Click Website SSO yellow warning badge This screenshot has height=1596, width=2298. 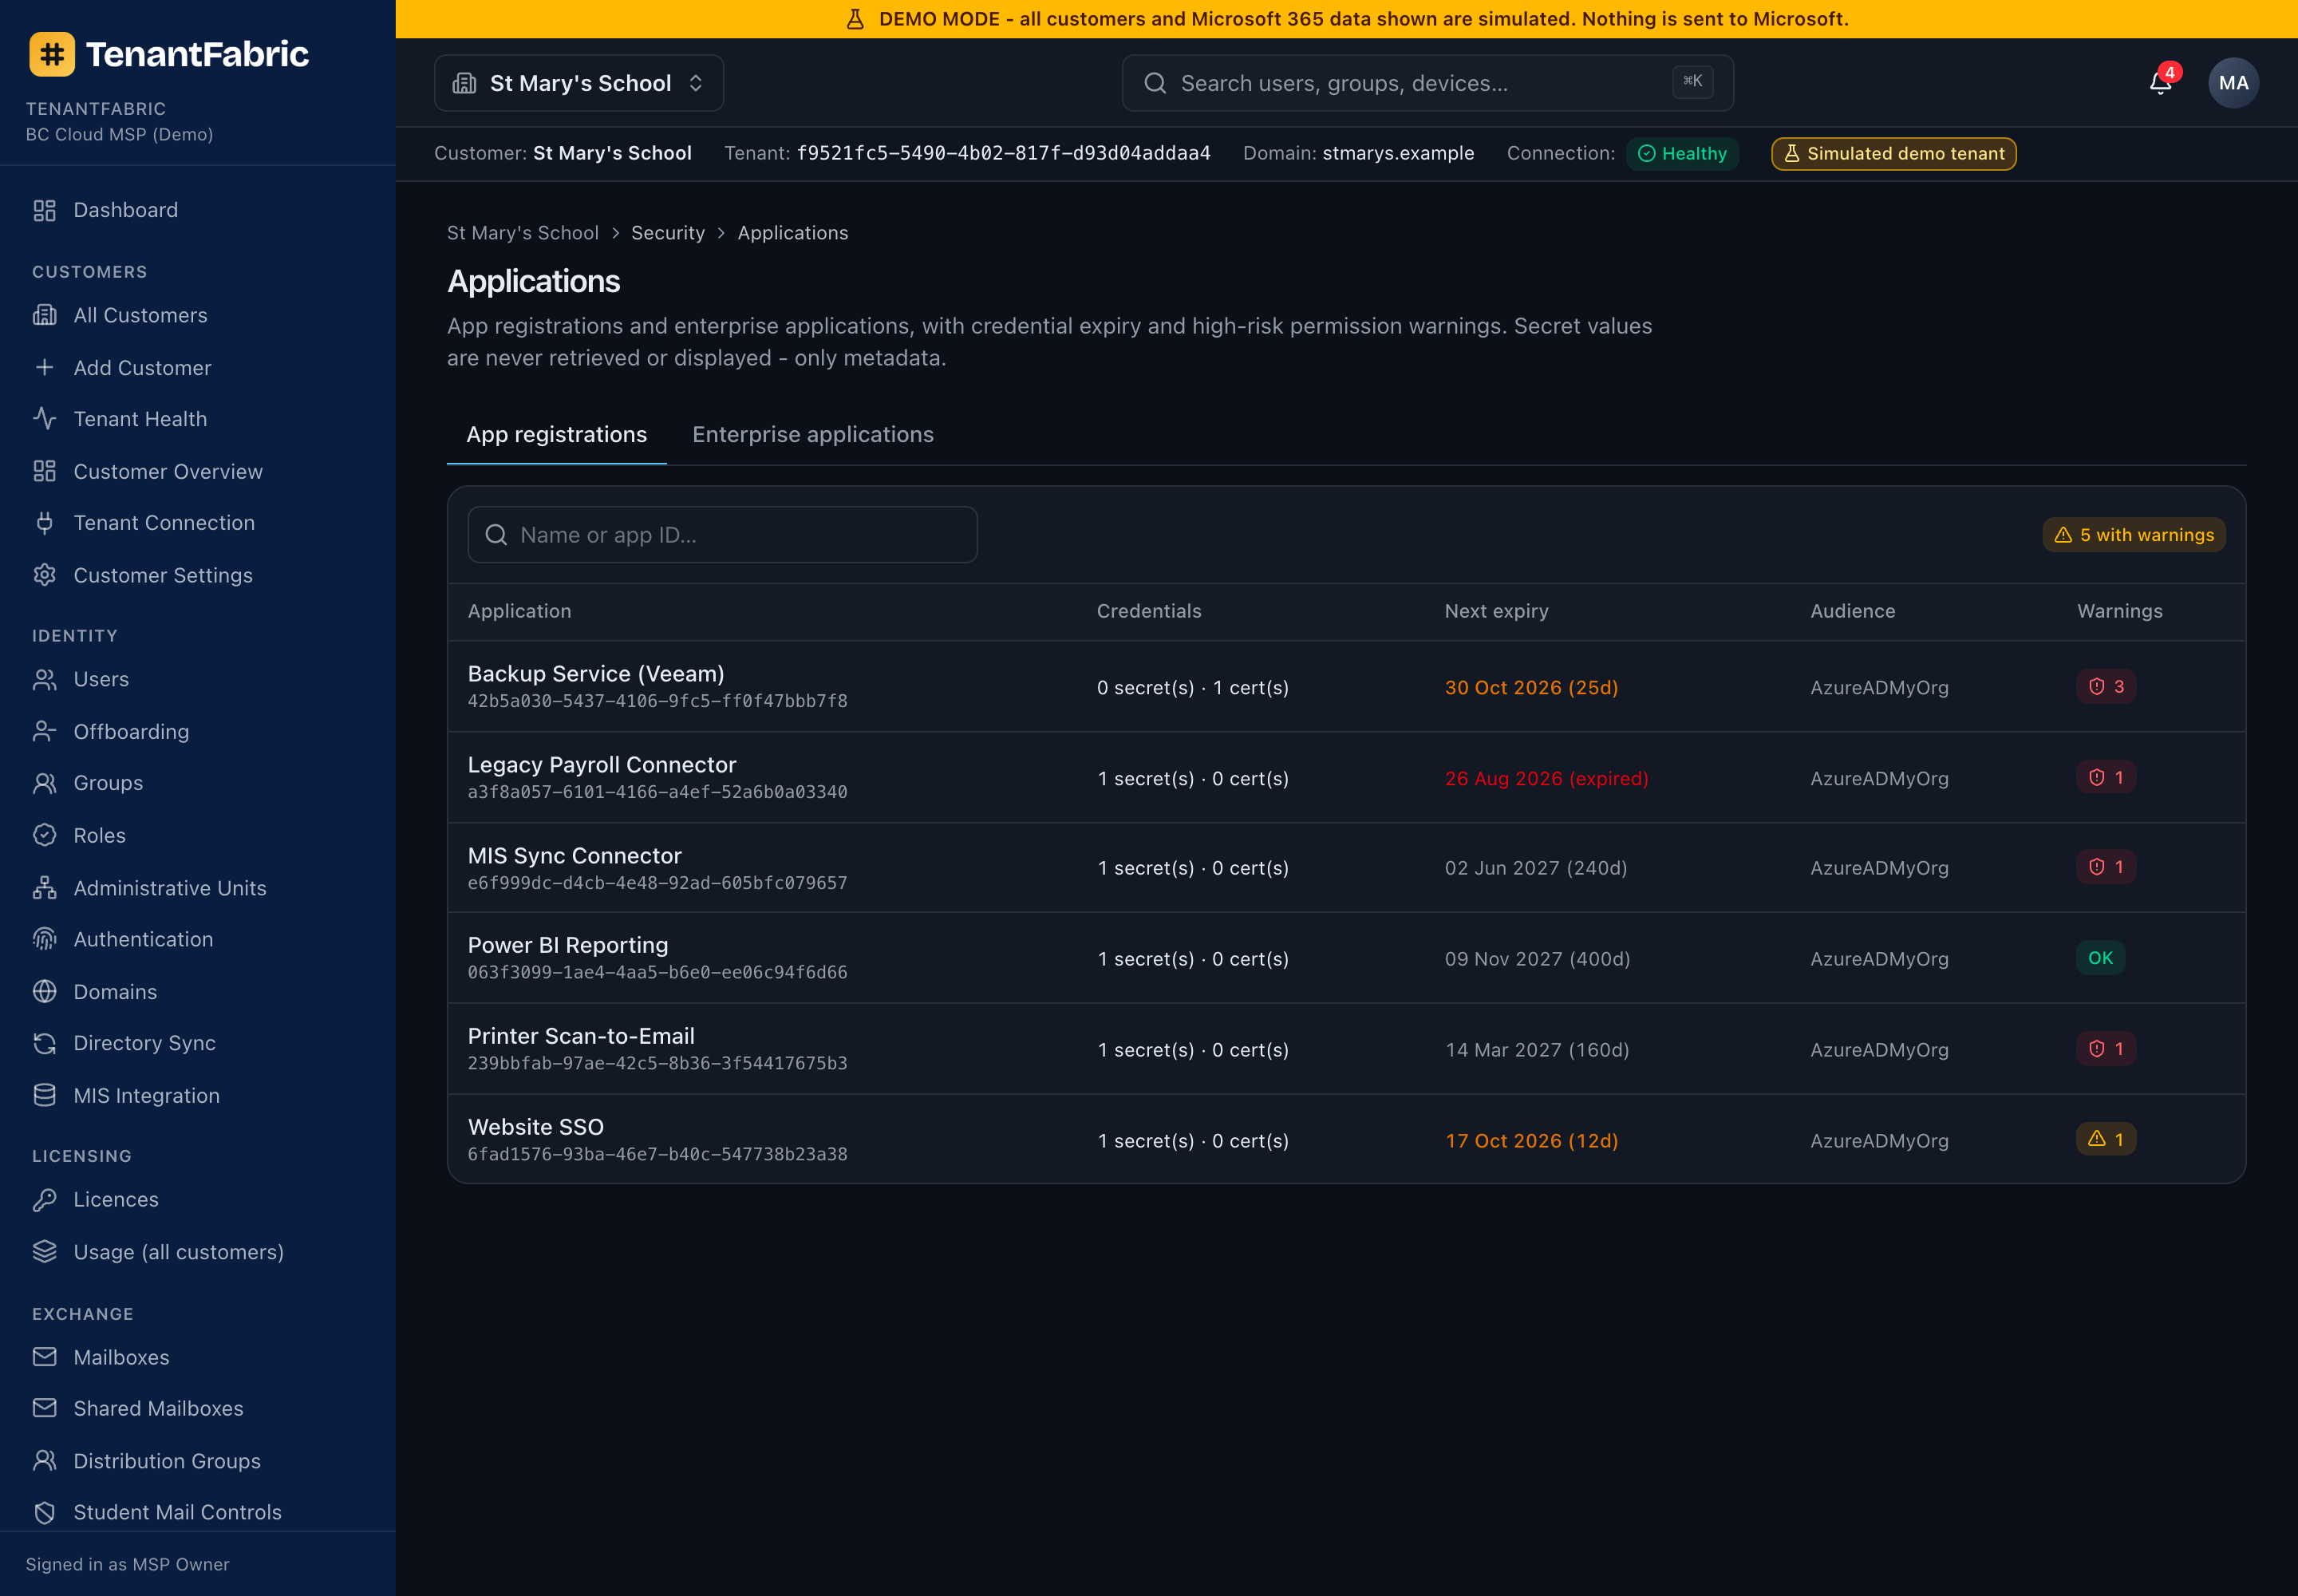tap(2106, 1139)
